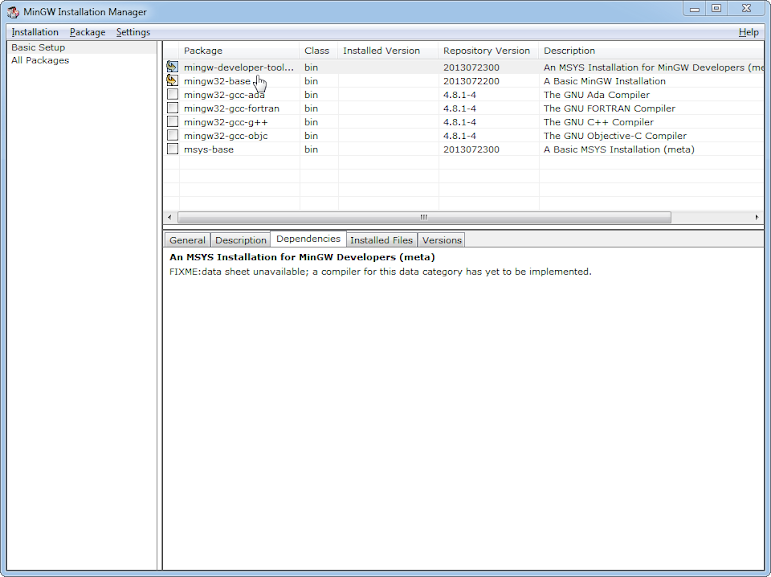This screenshot has width=771, height=577.
Task: Mark the mingw32-gcc-g++ checkbox
Action: click(172, 121)
